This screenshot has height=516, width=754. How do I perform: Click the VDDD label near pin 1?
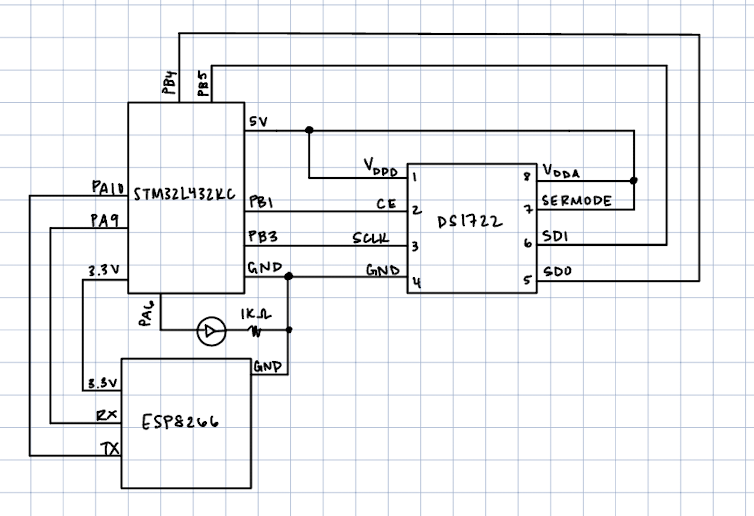click(x=380, y=167)
